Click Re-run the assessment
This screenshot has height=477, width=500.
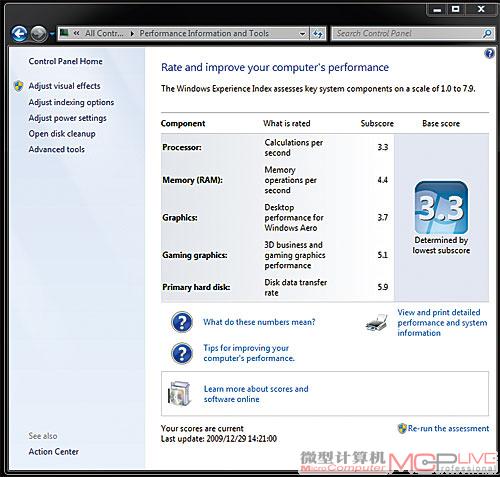point(448,428)
